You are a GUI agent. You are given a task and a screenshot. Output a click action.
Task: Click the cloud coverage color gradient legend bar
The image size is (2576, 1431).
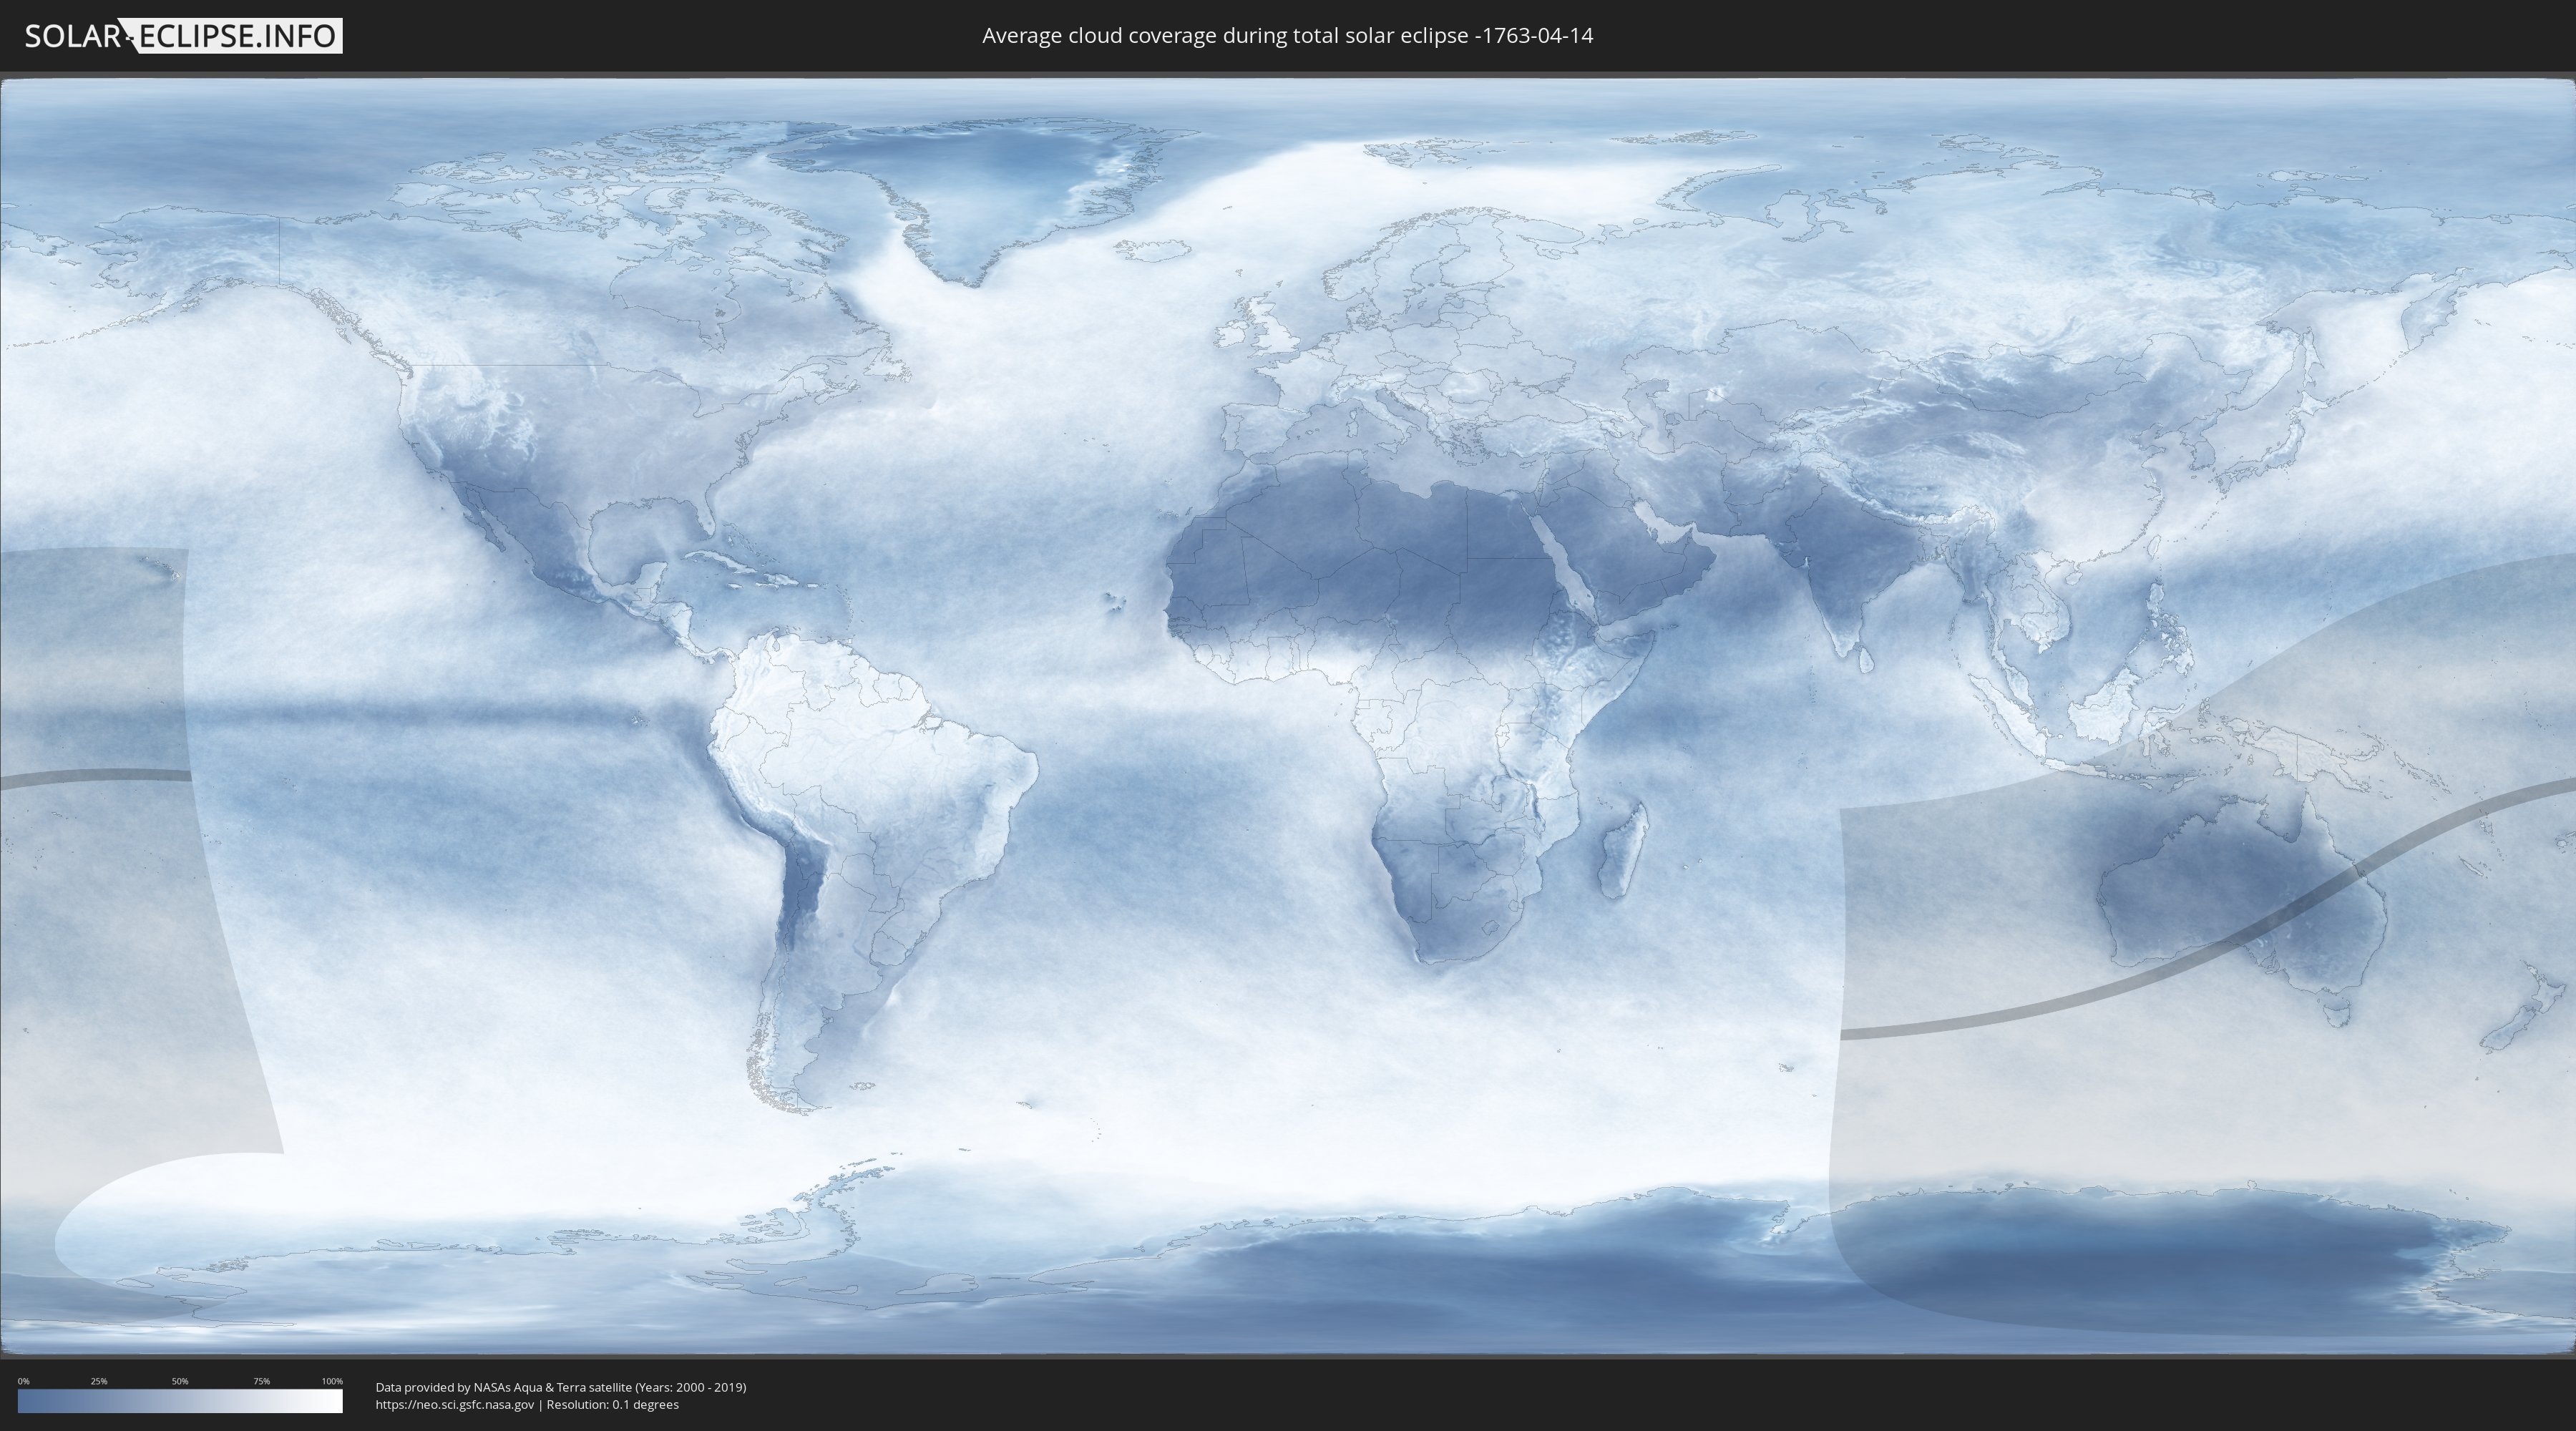click(180, 1401)
